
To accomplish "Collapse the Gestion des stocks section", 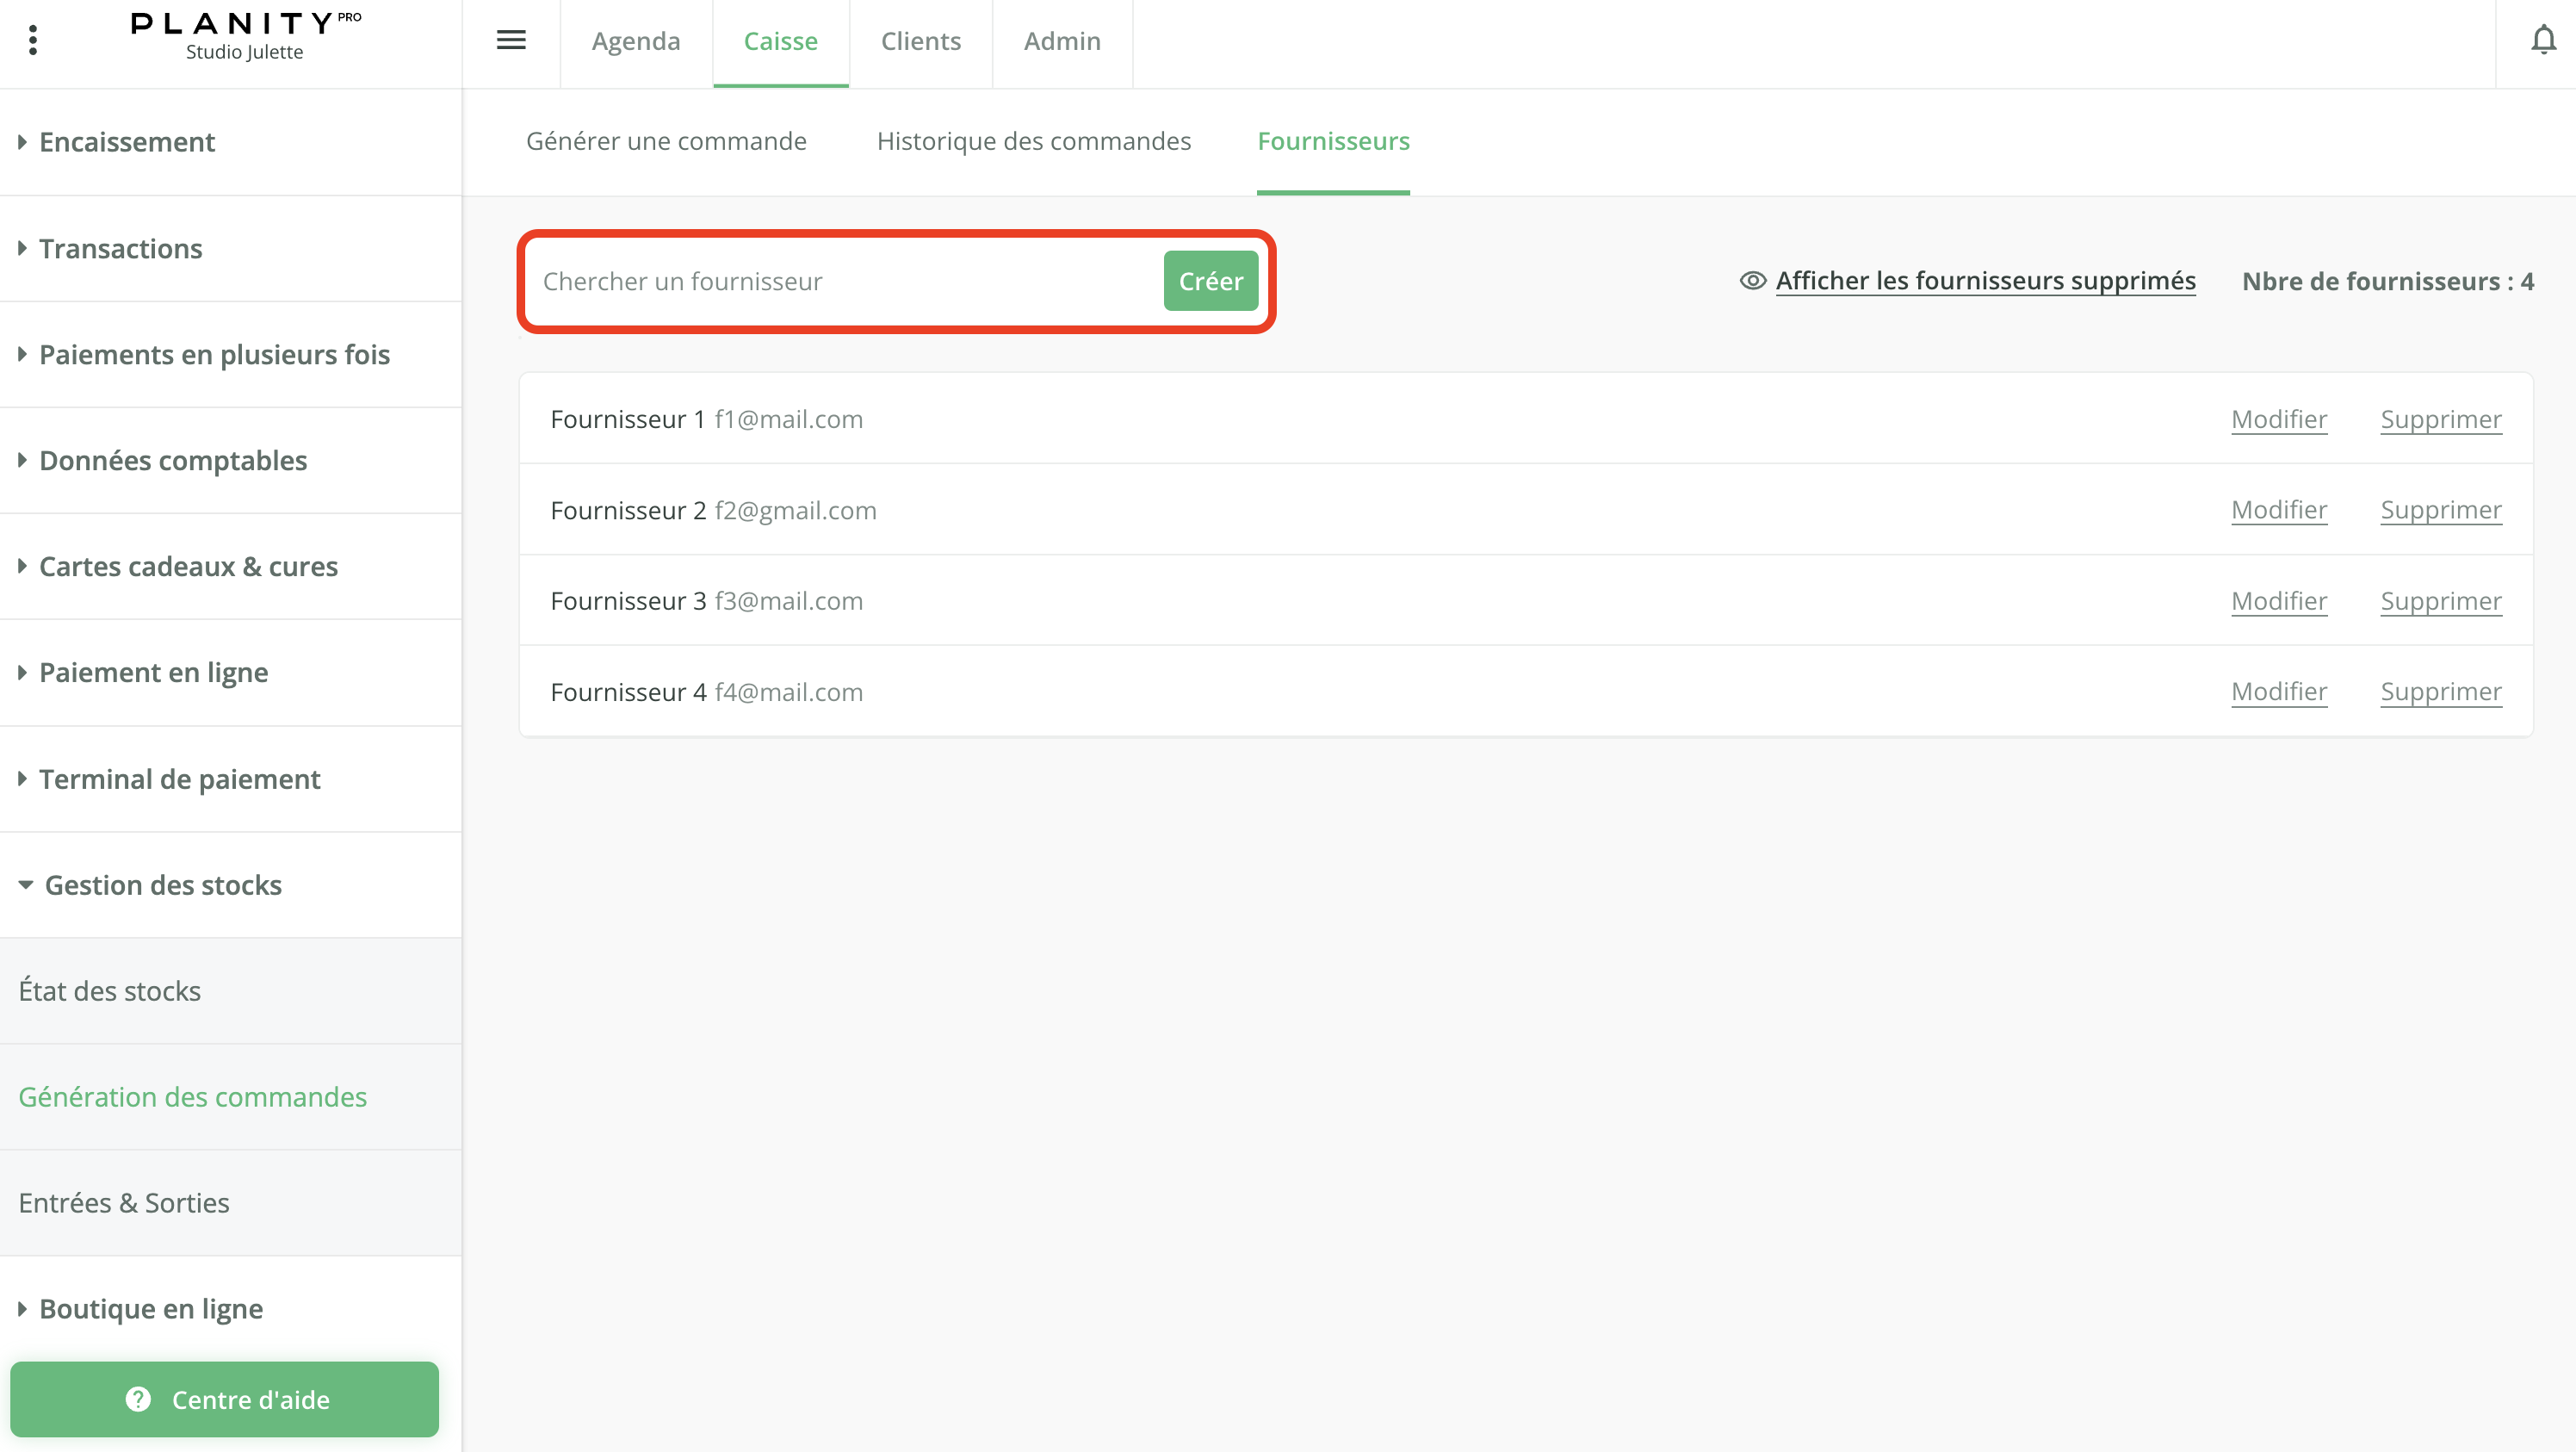I will 162,885.
